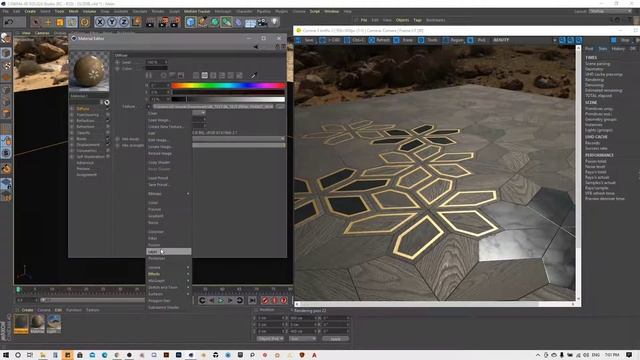Toggle the Z axis lock
640x360 pixels.
click(124, 22)
